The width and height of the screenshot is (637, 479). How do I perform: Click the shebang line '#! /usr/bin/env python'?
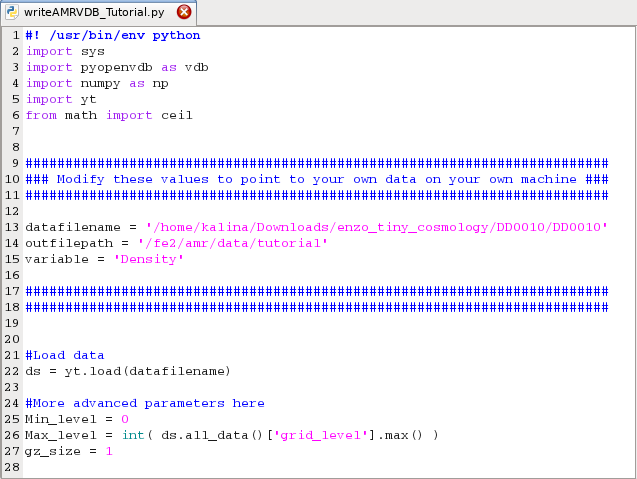coord(112,35)
